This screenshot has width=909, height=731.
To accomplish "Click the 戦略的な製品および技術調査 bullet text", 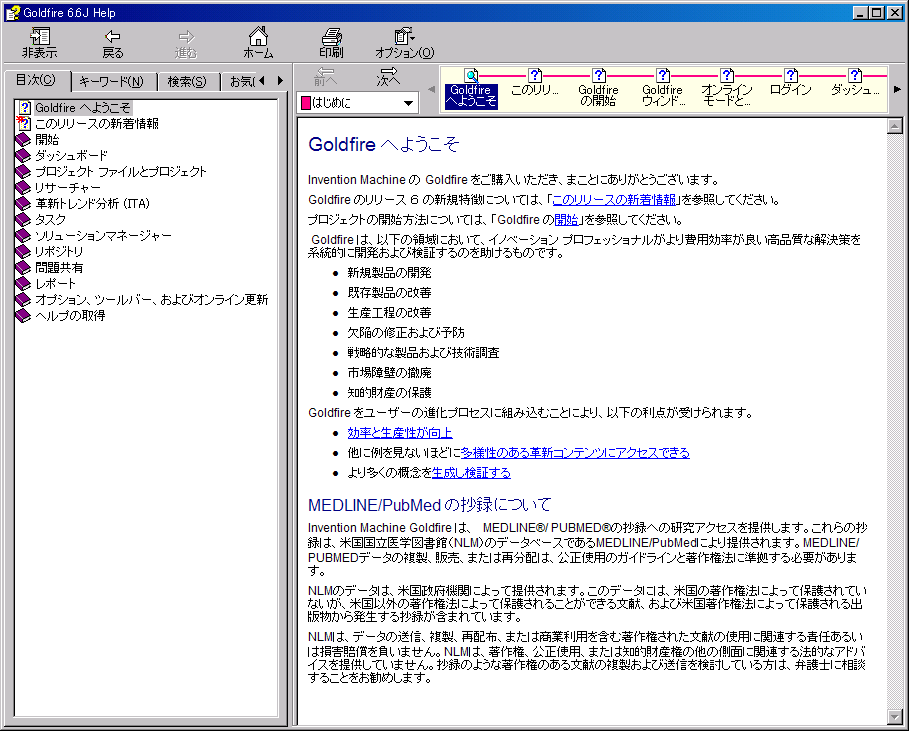I will [423, 353].
